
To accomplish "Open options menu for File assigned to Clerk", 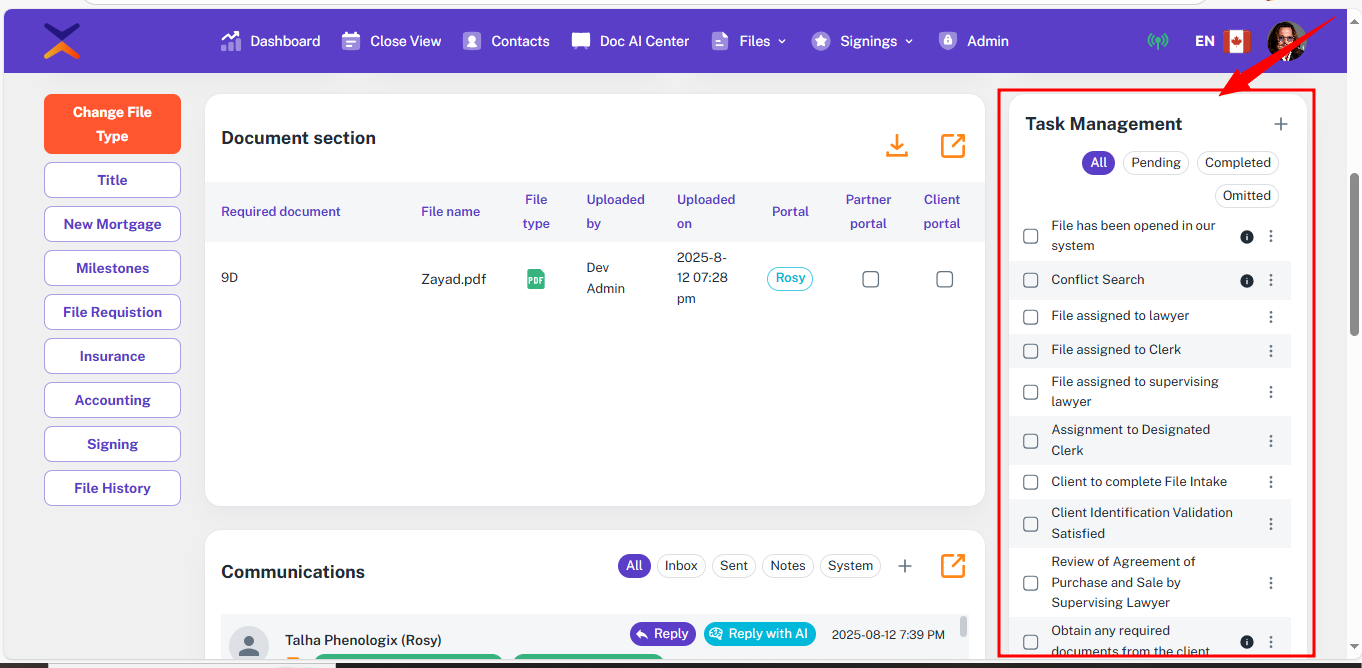I will [1271, 351].
